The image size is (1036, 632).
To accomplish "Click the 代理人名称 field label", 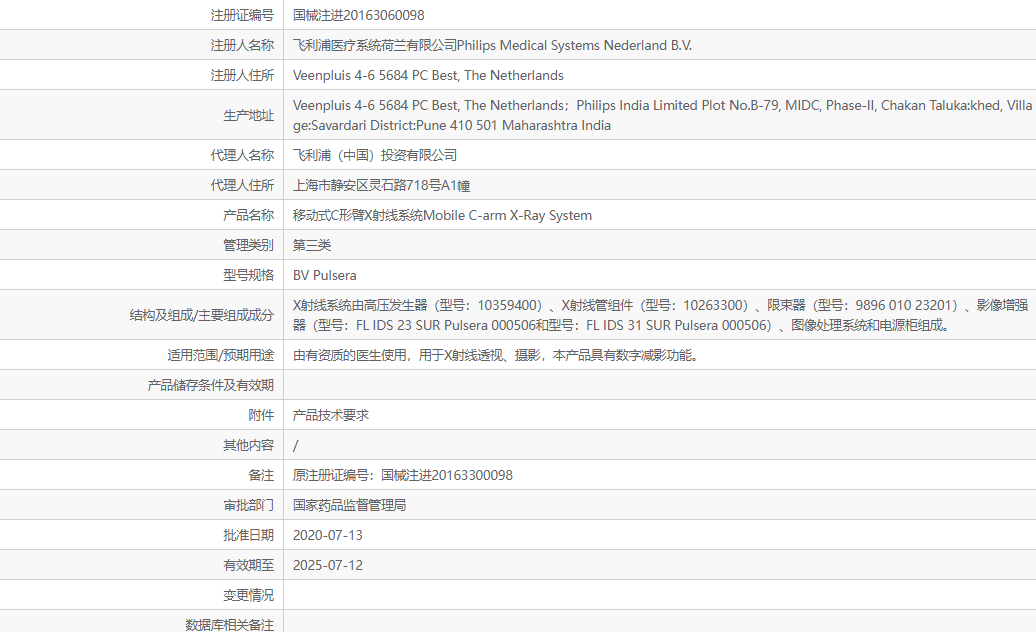I will click(242, 155).
